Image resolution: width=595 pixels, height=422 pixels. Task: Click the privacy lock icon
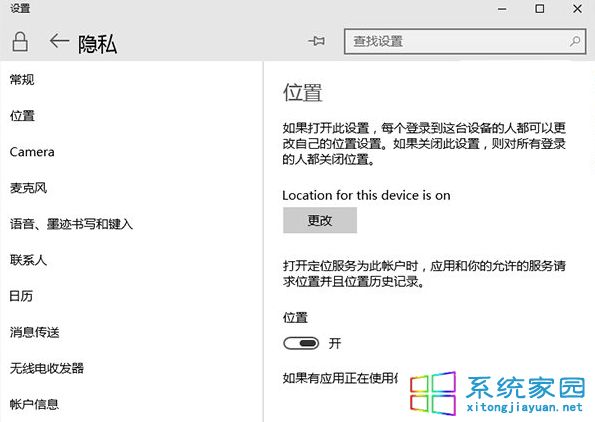click(x=20, y=41)
